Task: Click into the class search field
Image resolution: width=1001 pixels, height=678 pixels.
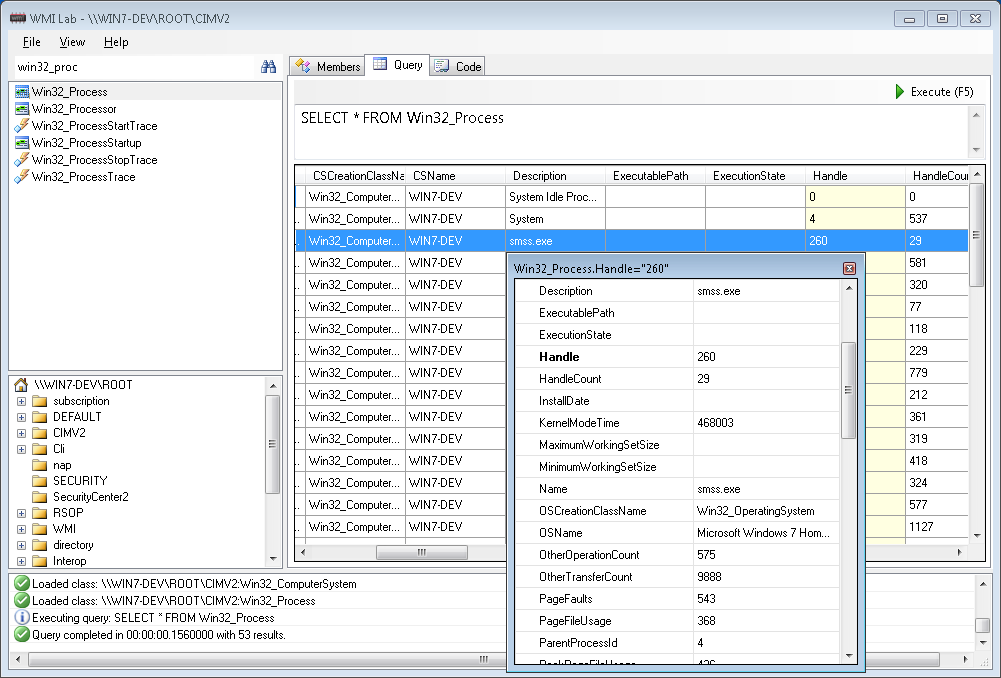Action: pyautogui.click(x=134, y=67)
